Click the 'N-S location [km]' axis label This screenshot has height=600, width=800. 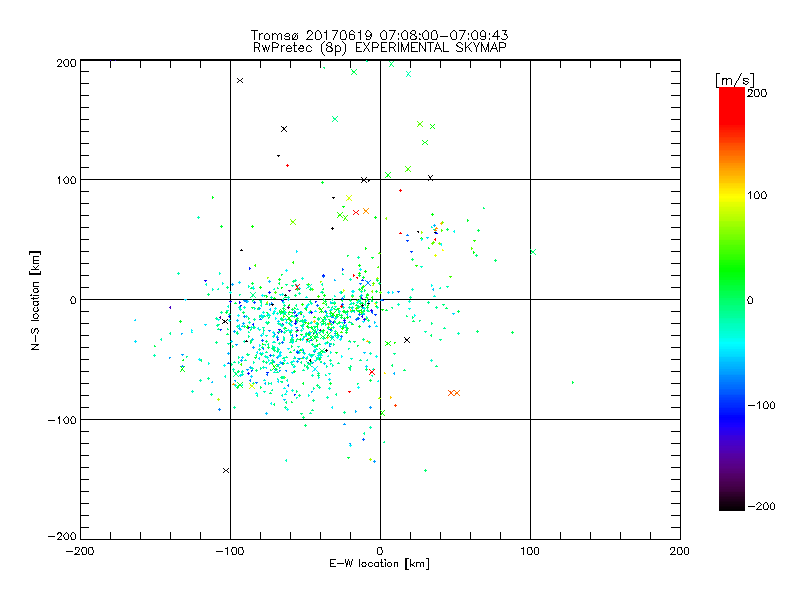[35, 301]
